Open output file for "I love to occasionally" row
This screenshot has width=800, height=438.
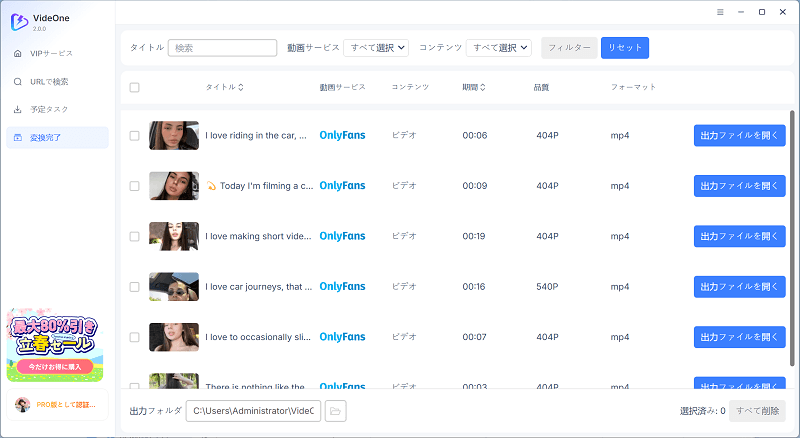coord(739,337)
